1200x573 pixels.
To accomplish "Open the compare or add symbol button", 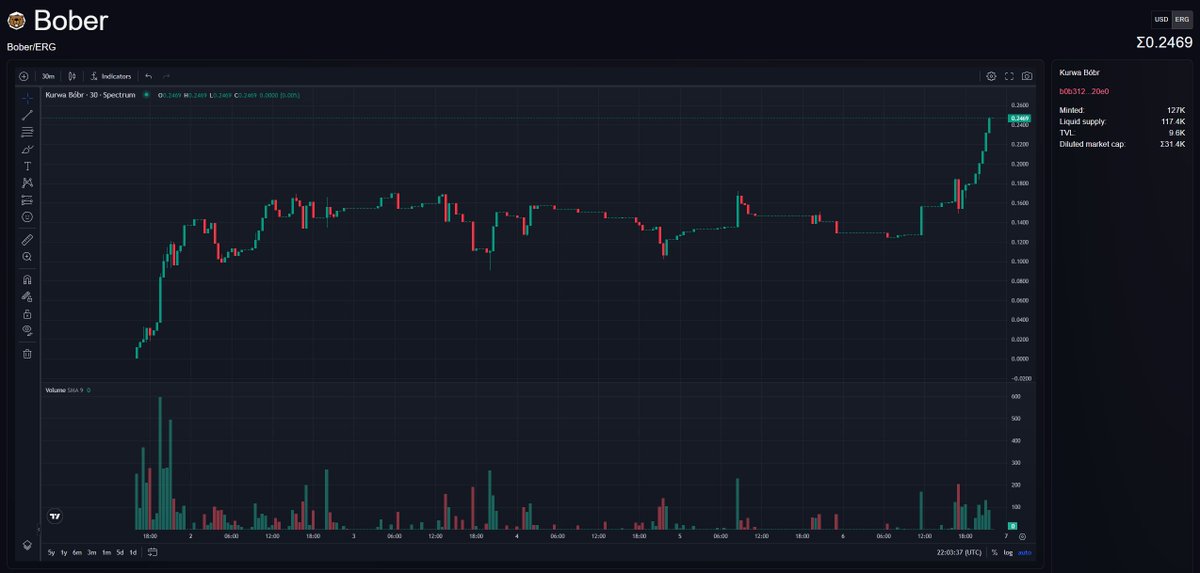I will click(x=24, y=76).
